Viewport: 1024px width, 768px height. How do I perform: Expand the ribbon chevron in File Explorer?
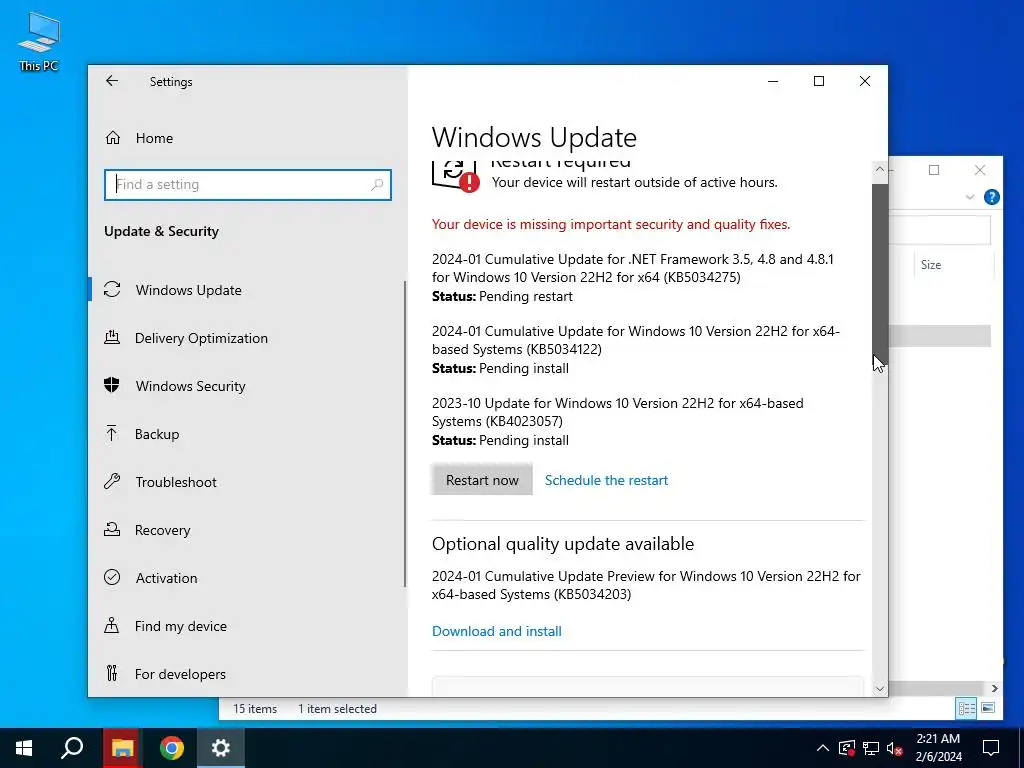tap(970, 197)
